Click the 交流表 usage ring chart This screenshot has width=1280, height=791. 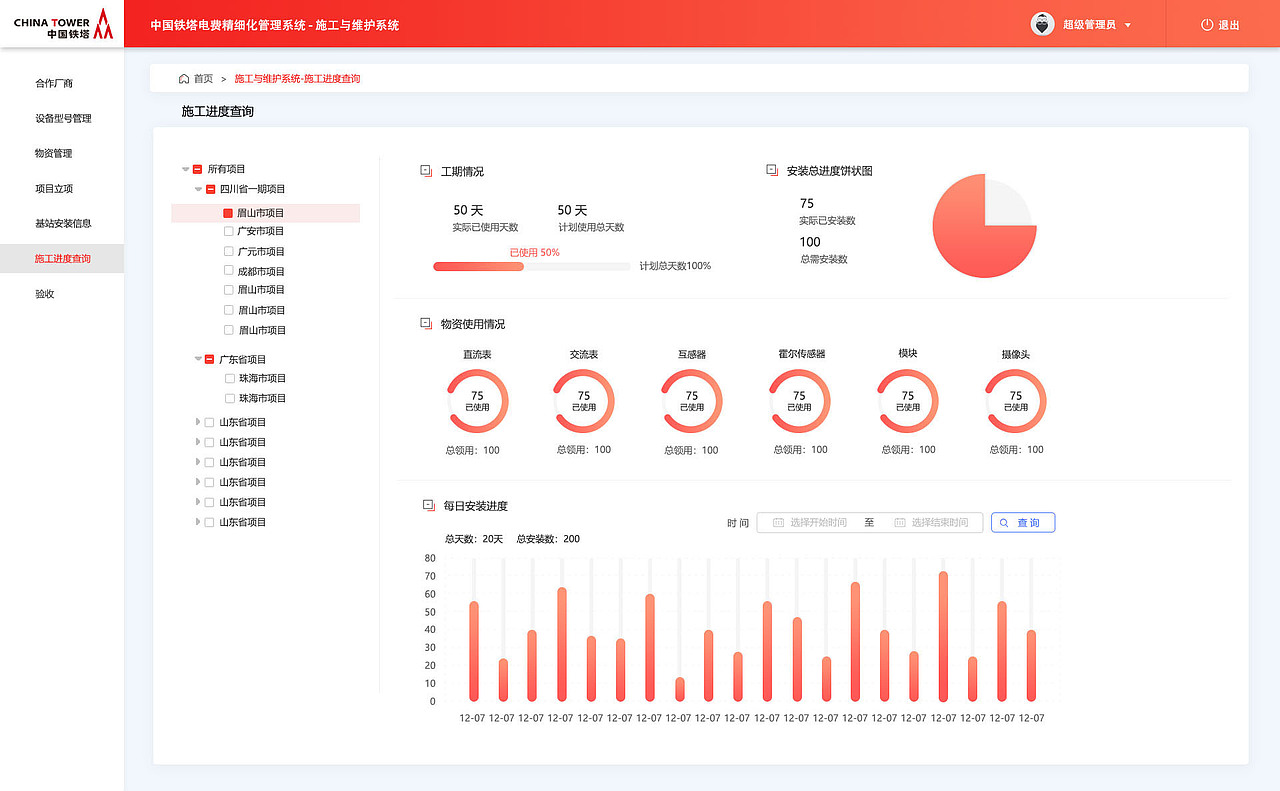click(x=584, y=401)
